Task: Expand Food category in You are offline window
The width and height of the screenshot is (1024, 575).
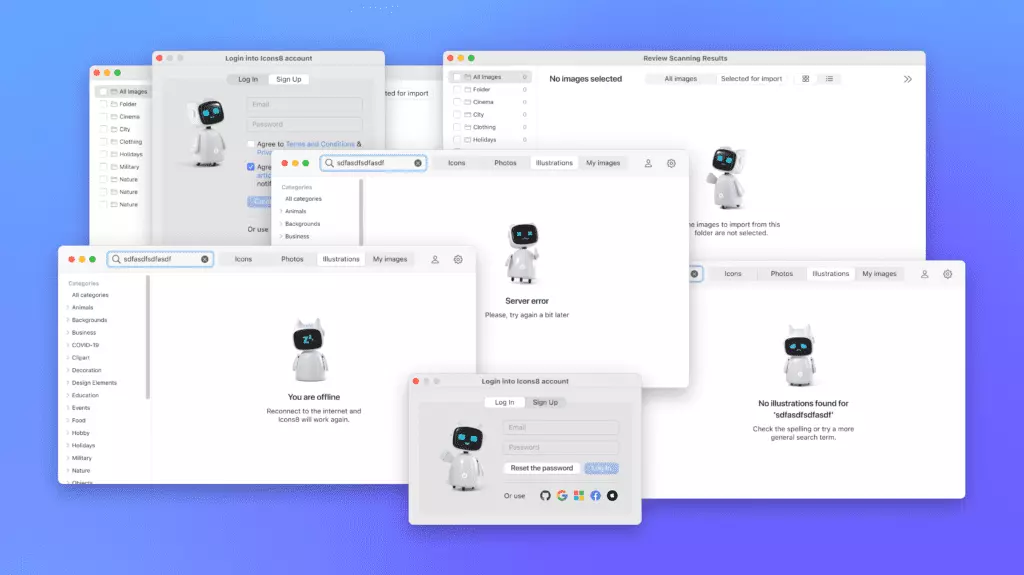Action: pyautogui.click(x=68, y=420)
